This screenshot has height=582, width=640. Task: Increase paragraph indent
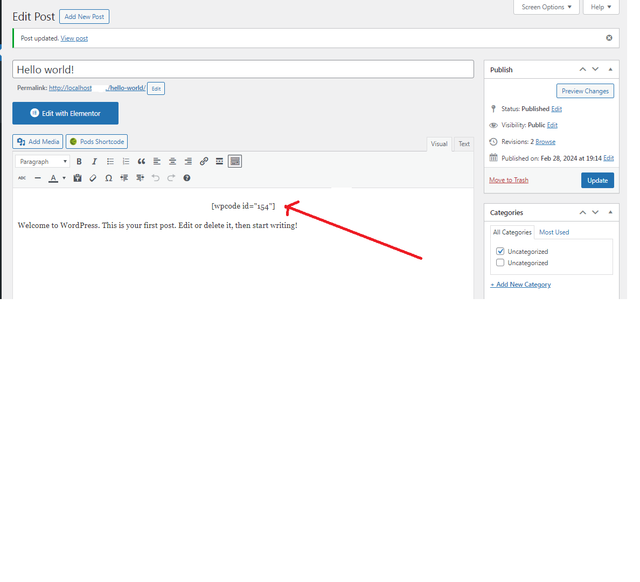[x=140, y=178]
